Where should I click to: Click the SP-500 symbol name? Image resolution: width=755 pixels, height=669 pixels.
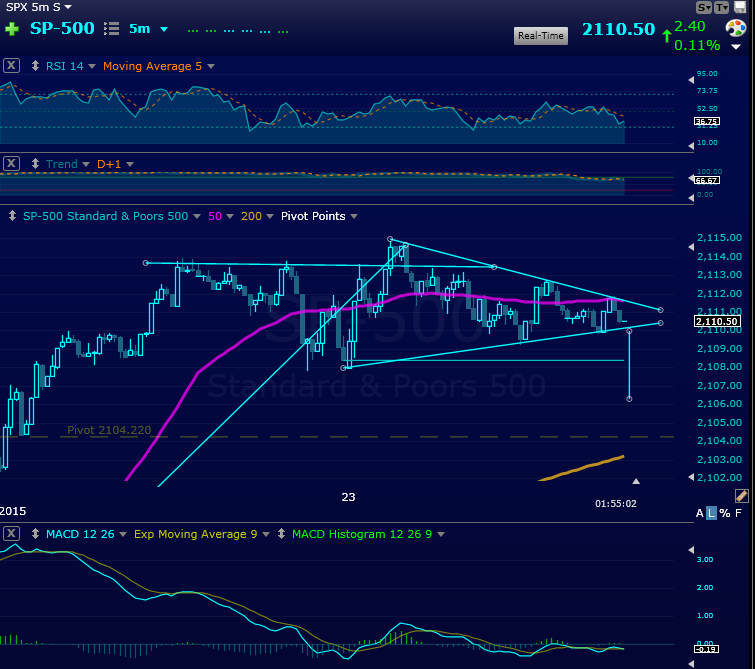(x=62, y=28)
